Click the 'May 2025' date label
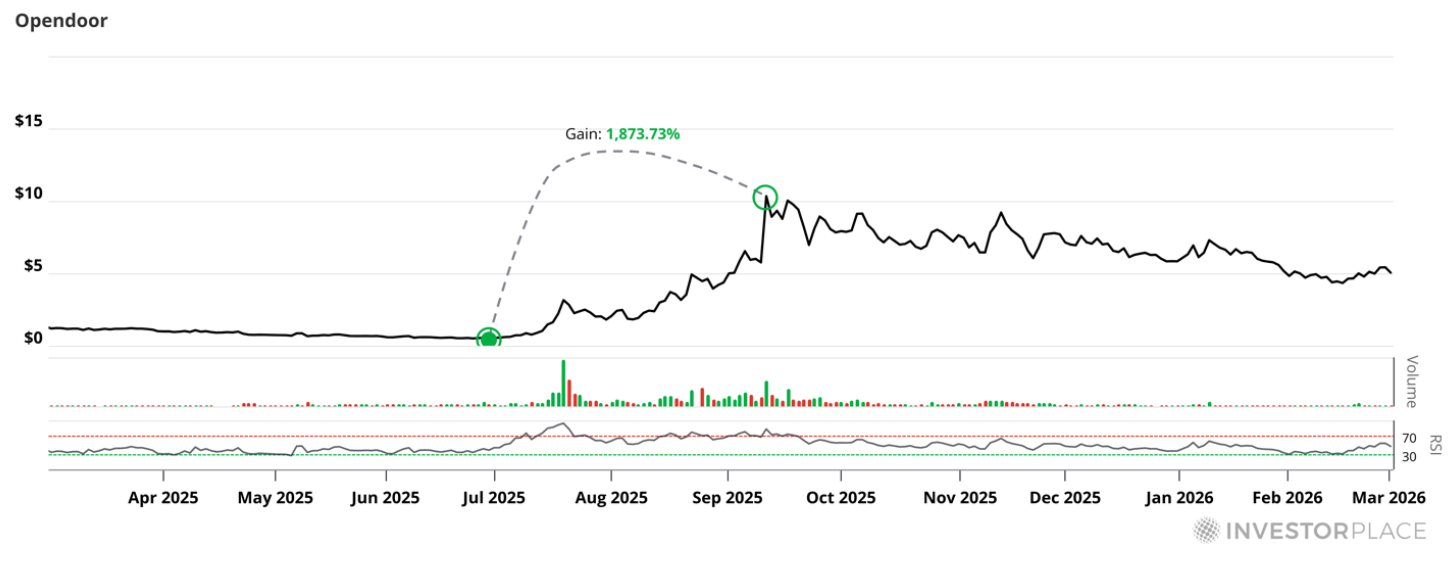The width and height of the screenshot is (1456, 563). coord(277,497)
